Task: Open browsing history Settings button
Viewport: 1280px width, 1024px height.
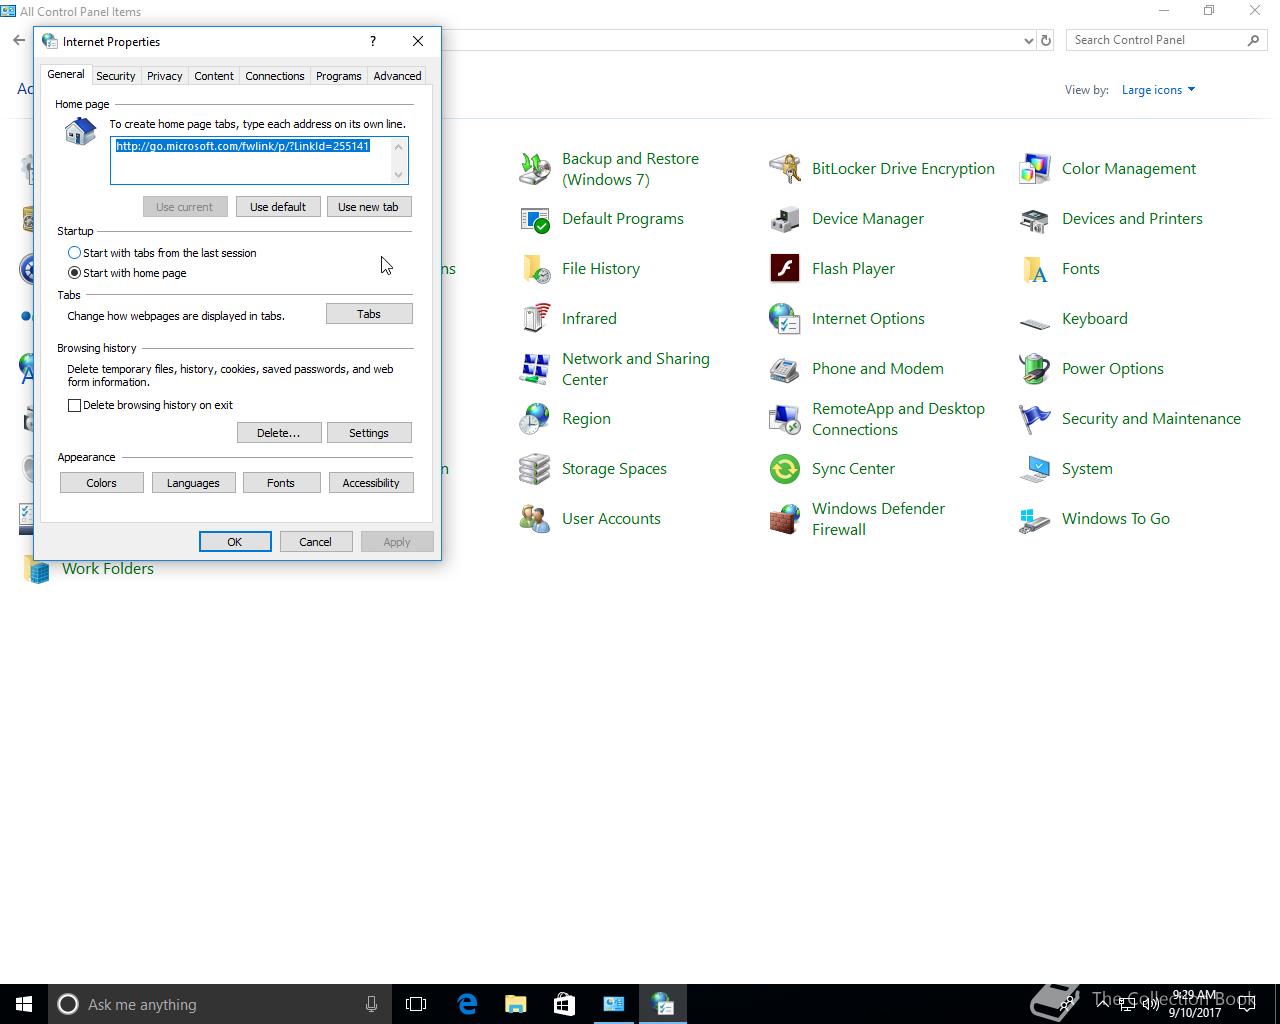Action: click(x=369, y=433)
